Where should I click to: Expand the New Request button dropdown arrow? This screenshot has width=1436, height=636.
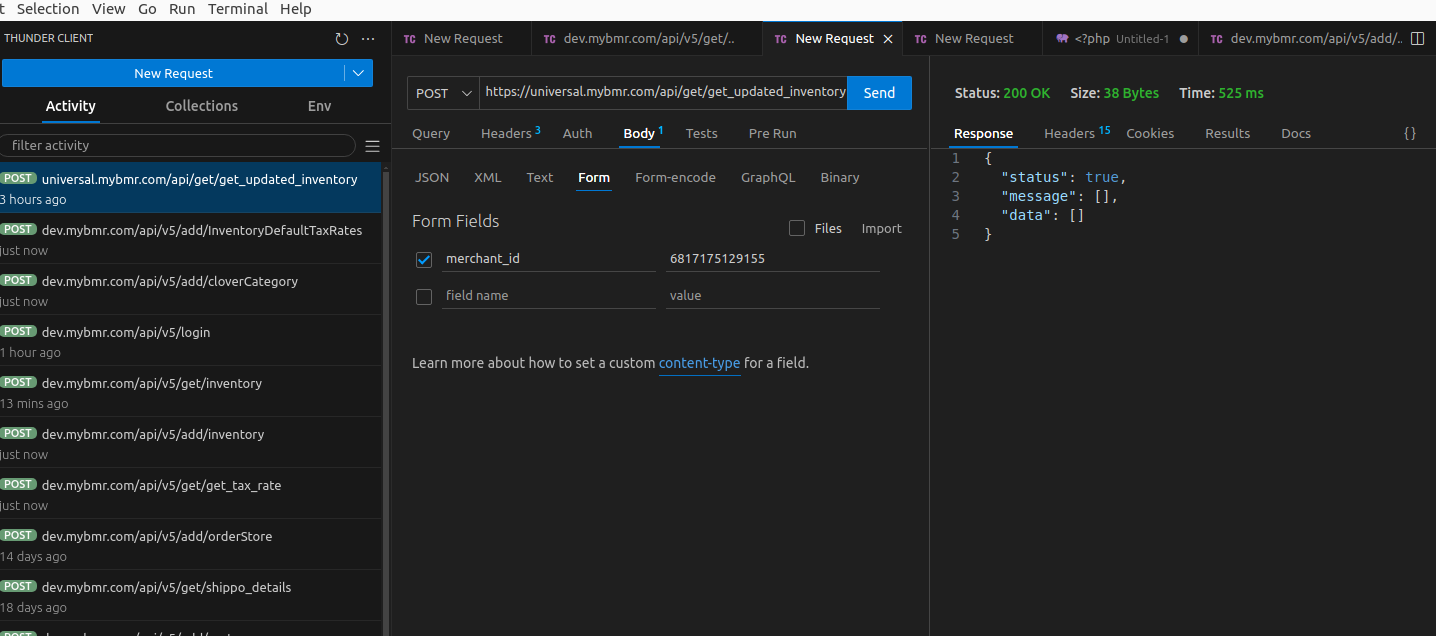click(358, 74)
